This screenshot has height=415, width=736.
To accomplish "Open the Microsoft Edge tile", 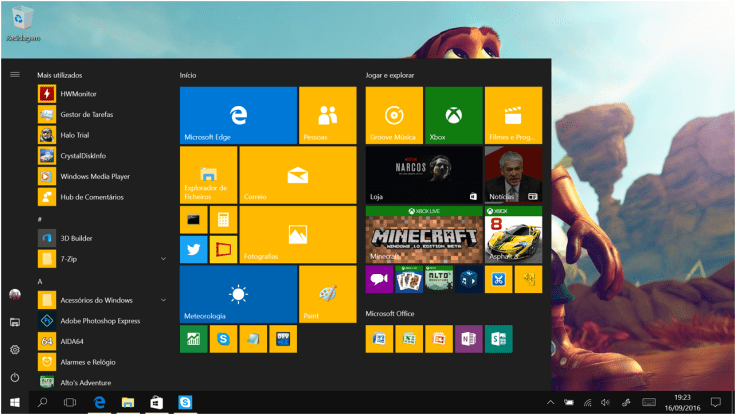I will click(238, 115).
